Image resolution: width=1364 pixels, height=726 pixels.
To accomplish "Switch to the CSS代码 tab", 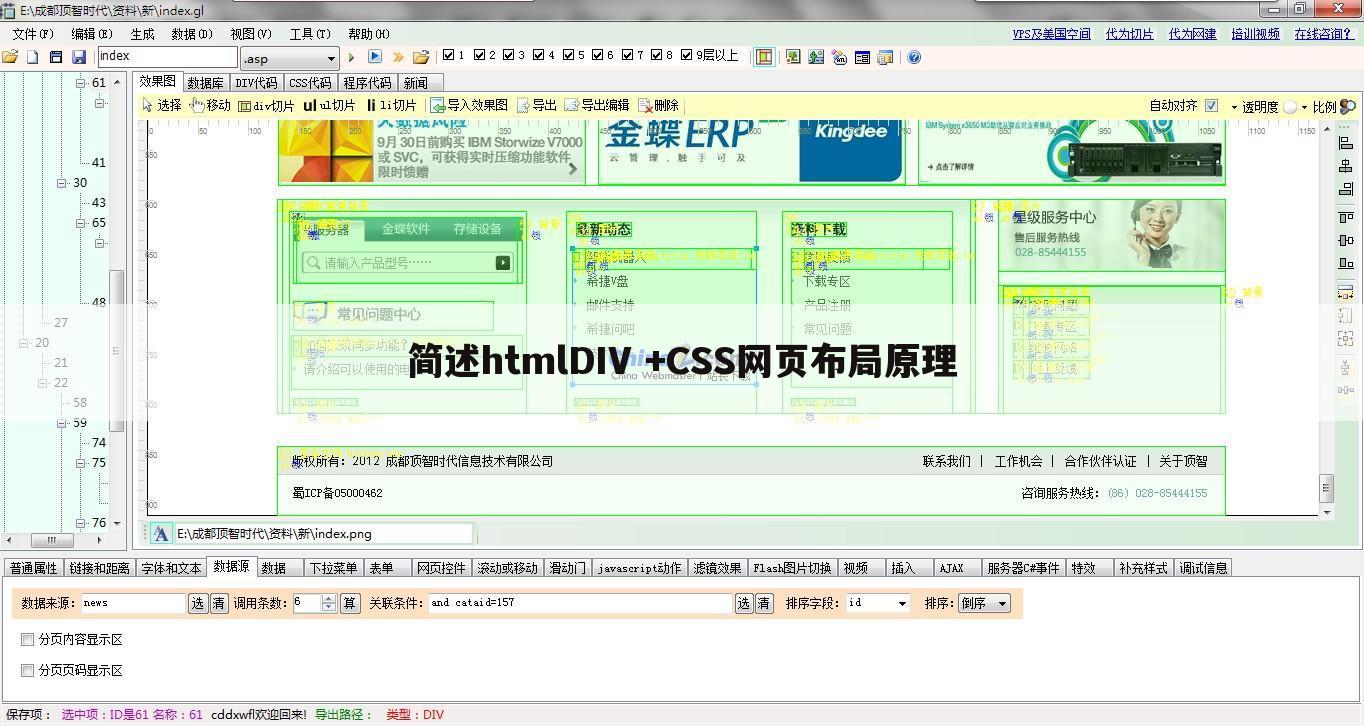I will pyautogui.click(x=310, y=83).
